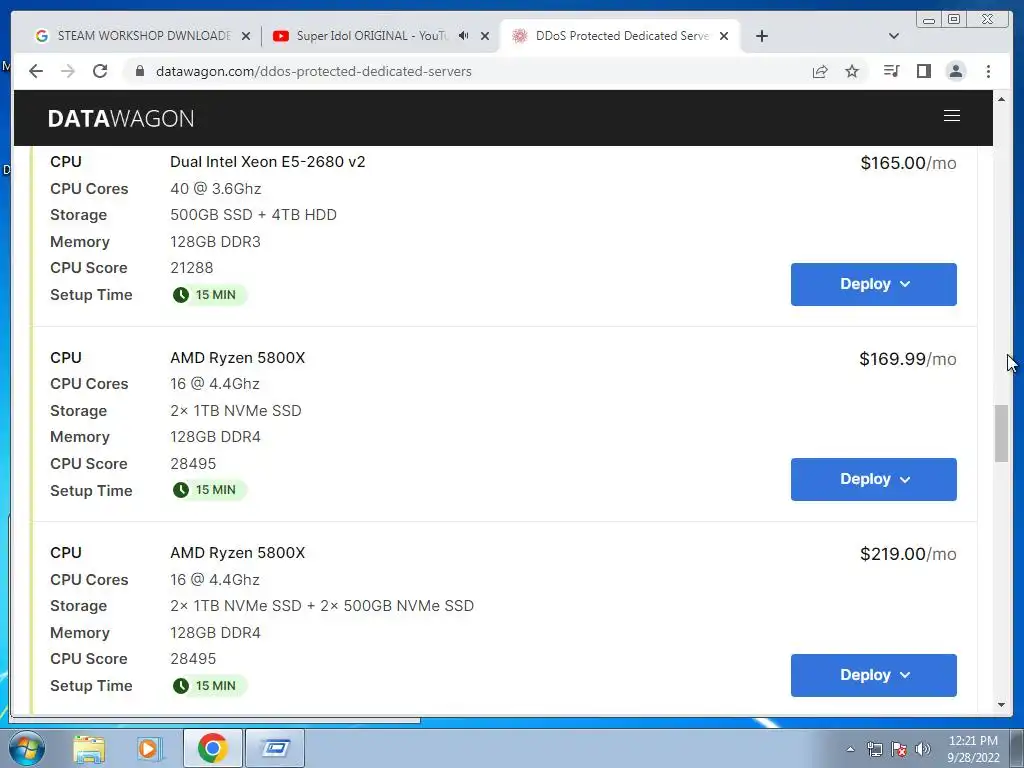Image resolution: width=1024 pixels, height=768 pixels.
Task: Open the network tray icon
Action: [874, 749]
